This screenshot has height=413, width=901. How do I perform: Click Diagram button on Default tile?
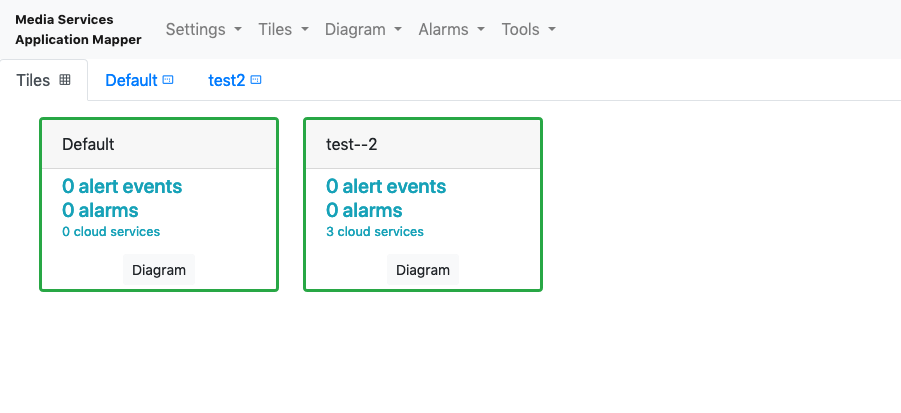click(x=159, y=270)
